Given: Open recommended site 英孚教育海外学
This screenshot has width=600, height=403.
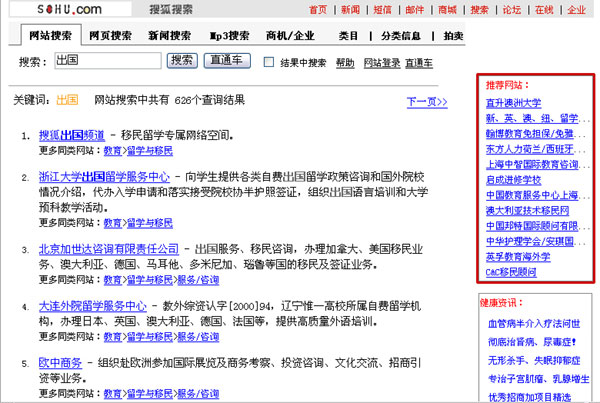Looking at the screenshot, I should click(x=518, y=256).
